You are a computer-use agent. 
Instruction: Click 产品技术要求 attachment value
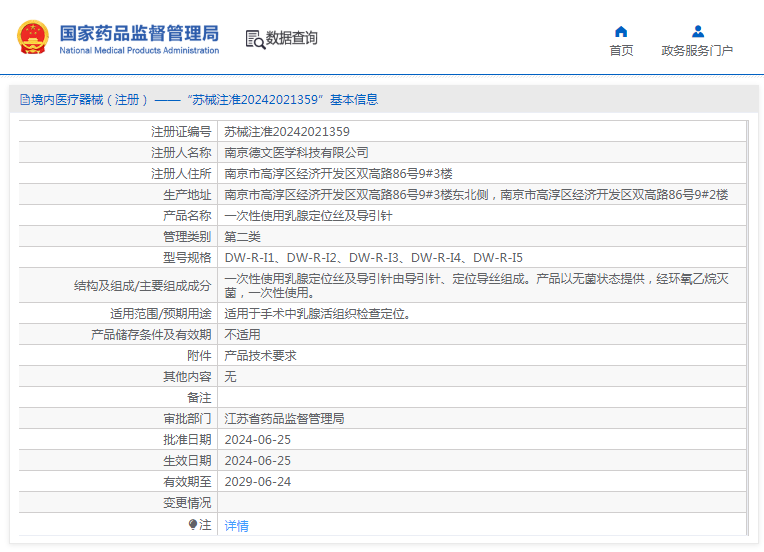click(260, 356)
